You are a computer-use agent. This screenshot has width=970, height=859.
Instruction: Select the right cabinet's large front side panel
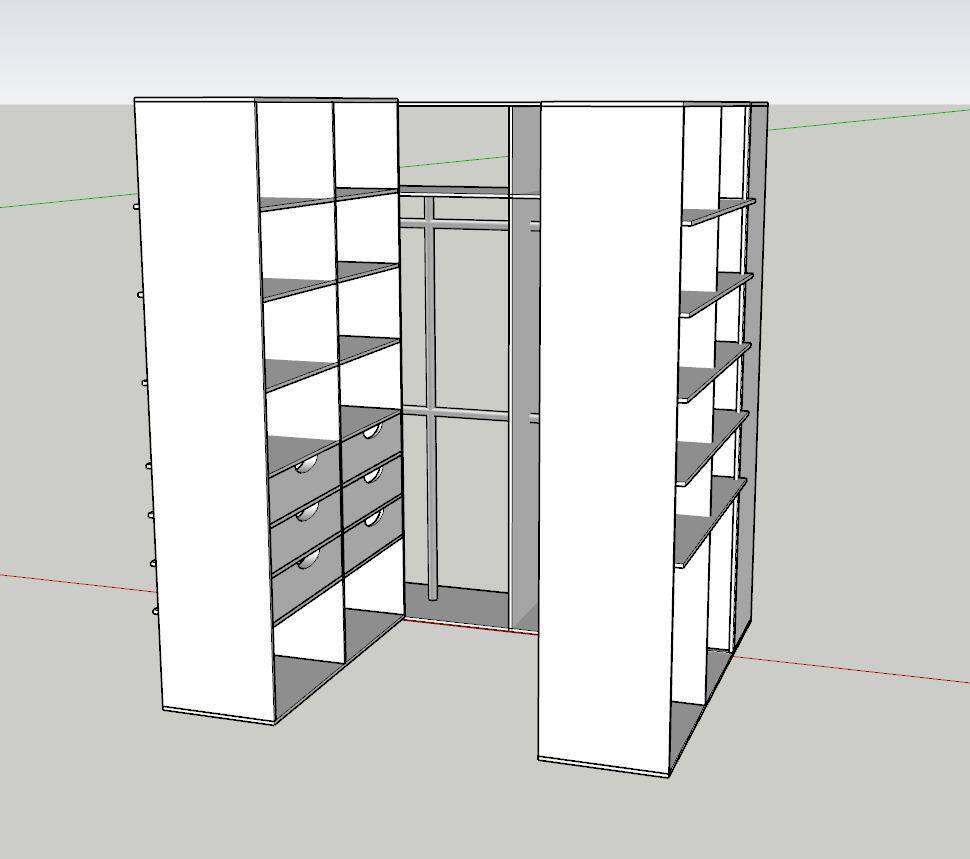click(607, 430)
